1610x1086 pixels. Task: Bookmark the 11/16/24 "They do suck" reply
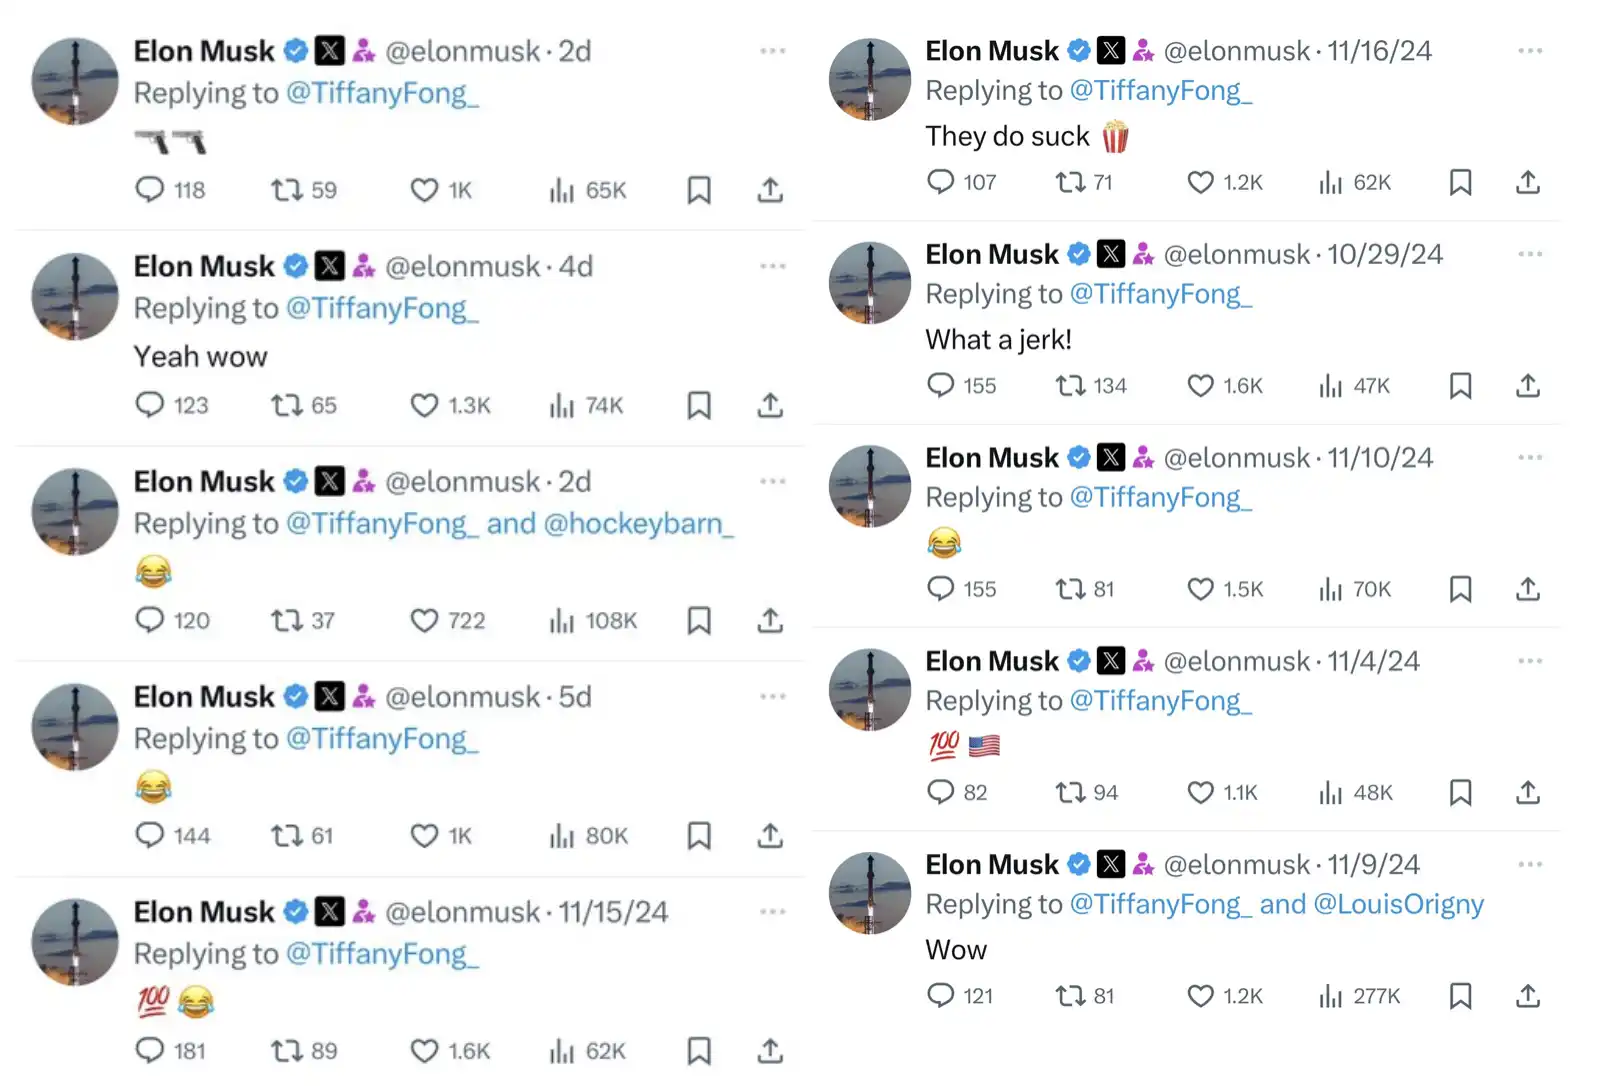point(1460,182)
